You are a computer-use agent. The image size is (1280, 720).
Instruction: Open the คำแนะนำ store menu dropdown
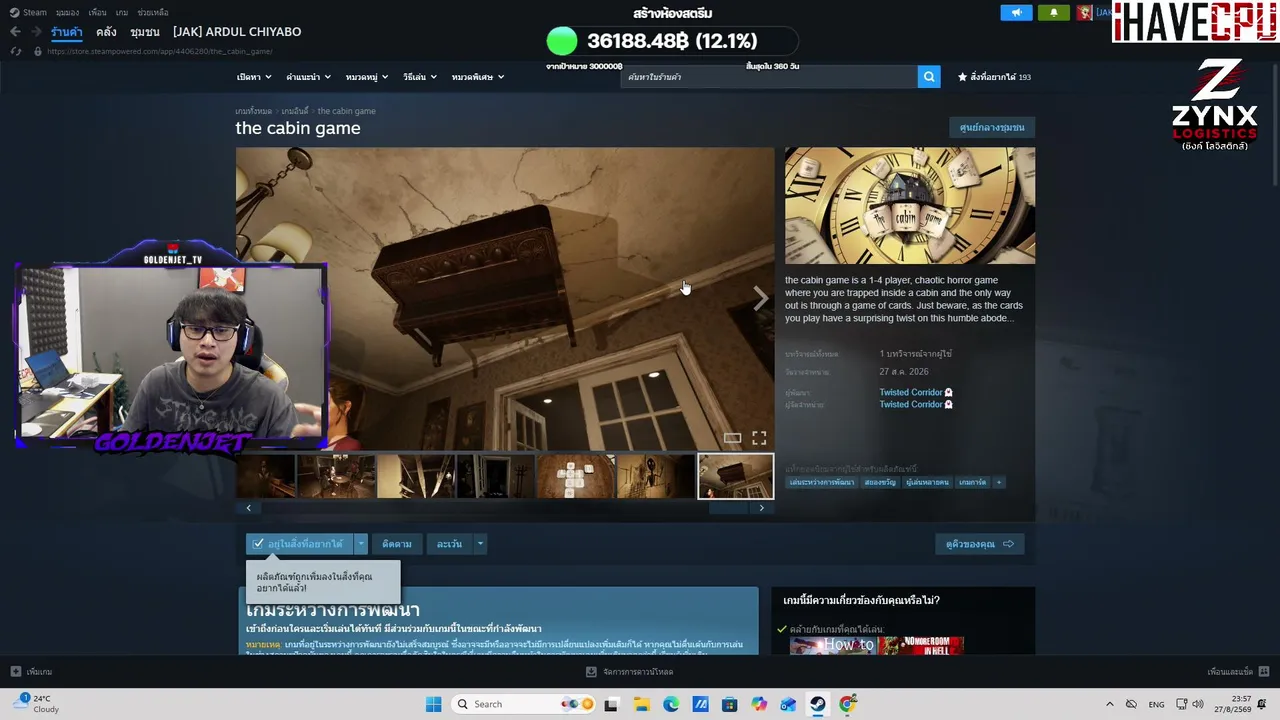pos(308,77)
